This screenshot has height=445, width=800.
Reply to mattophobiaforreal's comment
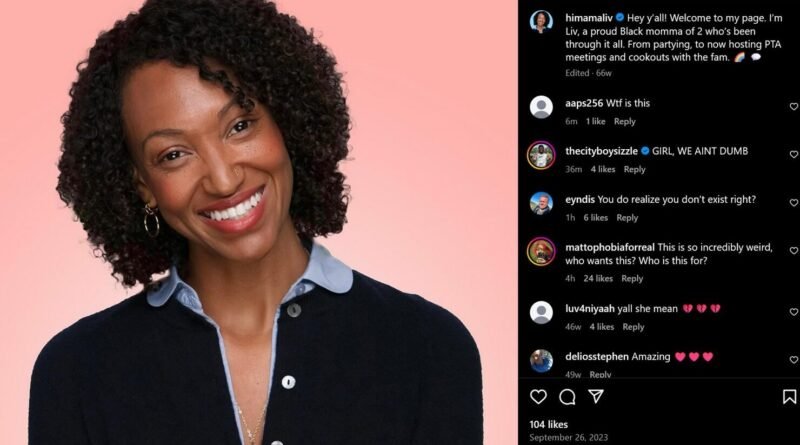coord(632,279)
